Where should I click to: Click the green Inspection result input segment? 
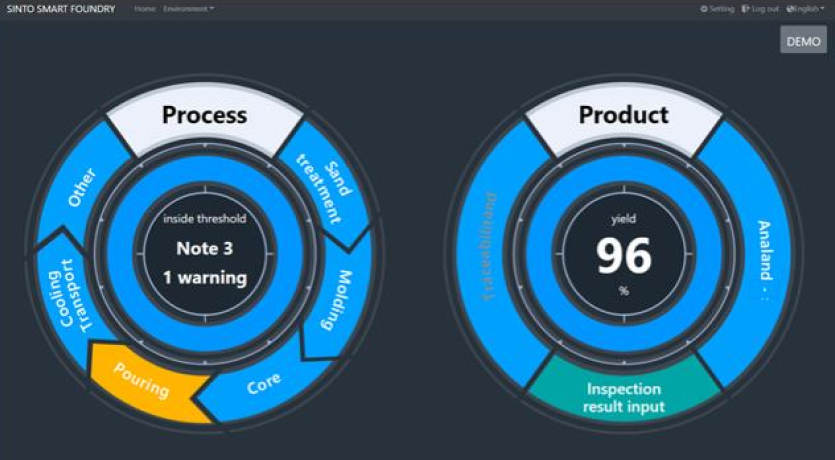point(624,396)
